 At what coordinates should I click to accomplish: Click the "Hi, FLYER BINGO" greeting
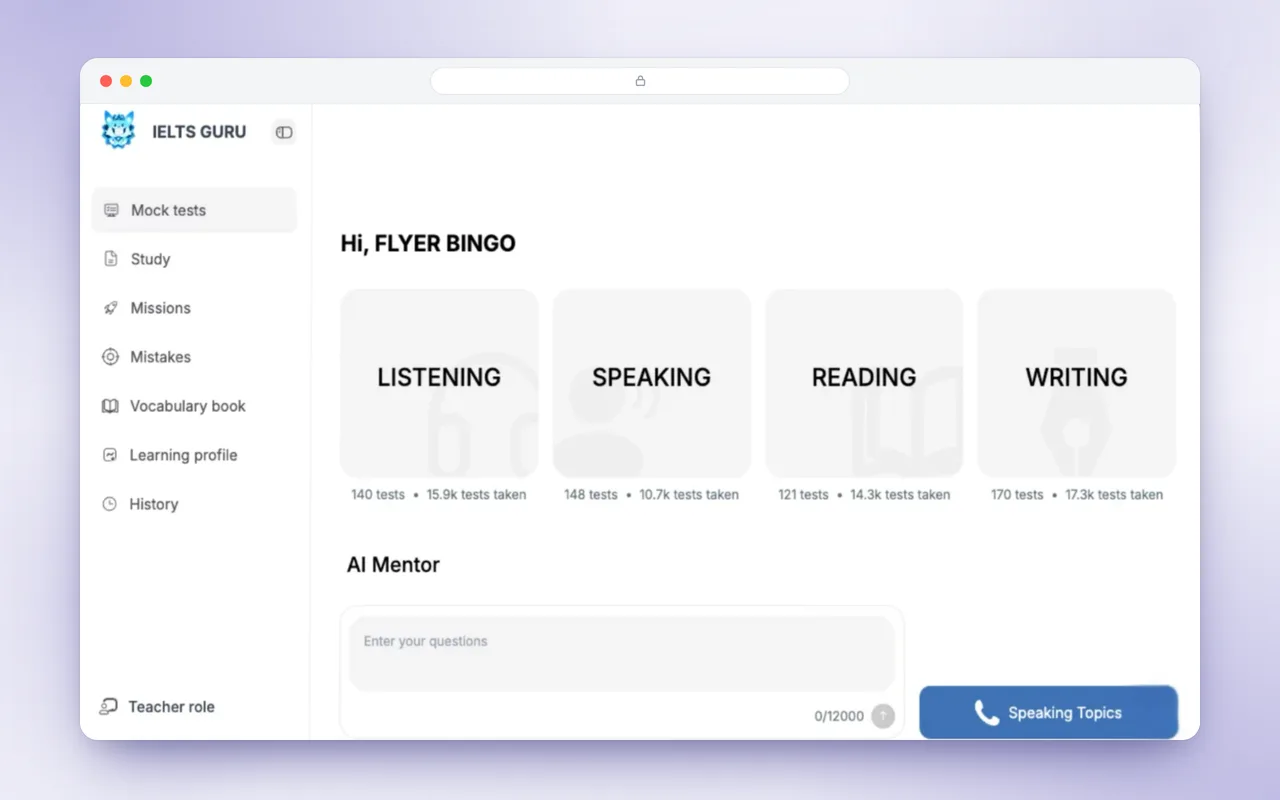[428, 243]
